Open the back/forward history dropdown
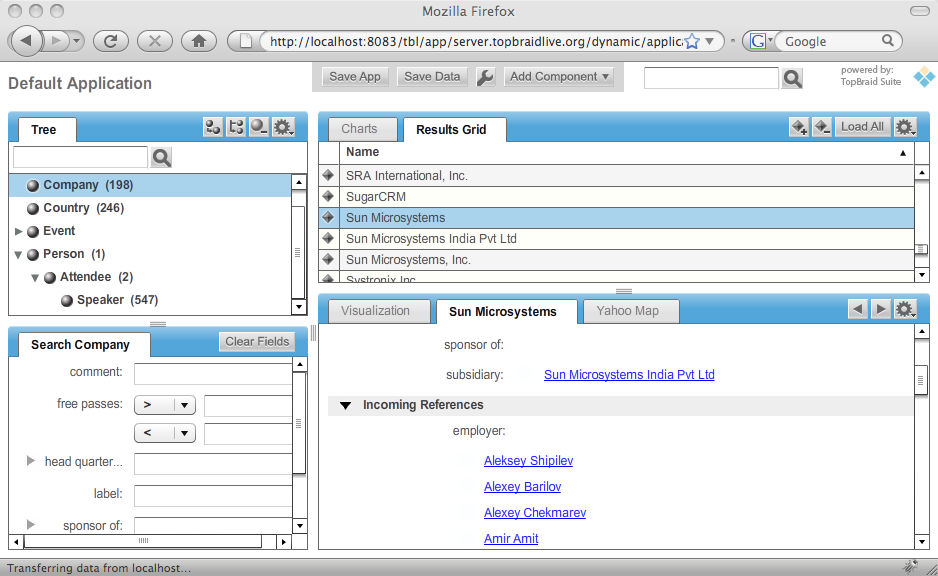The image size is (938, 576). [76, 41]
